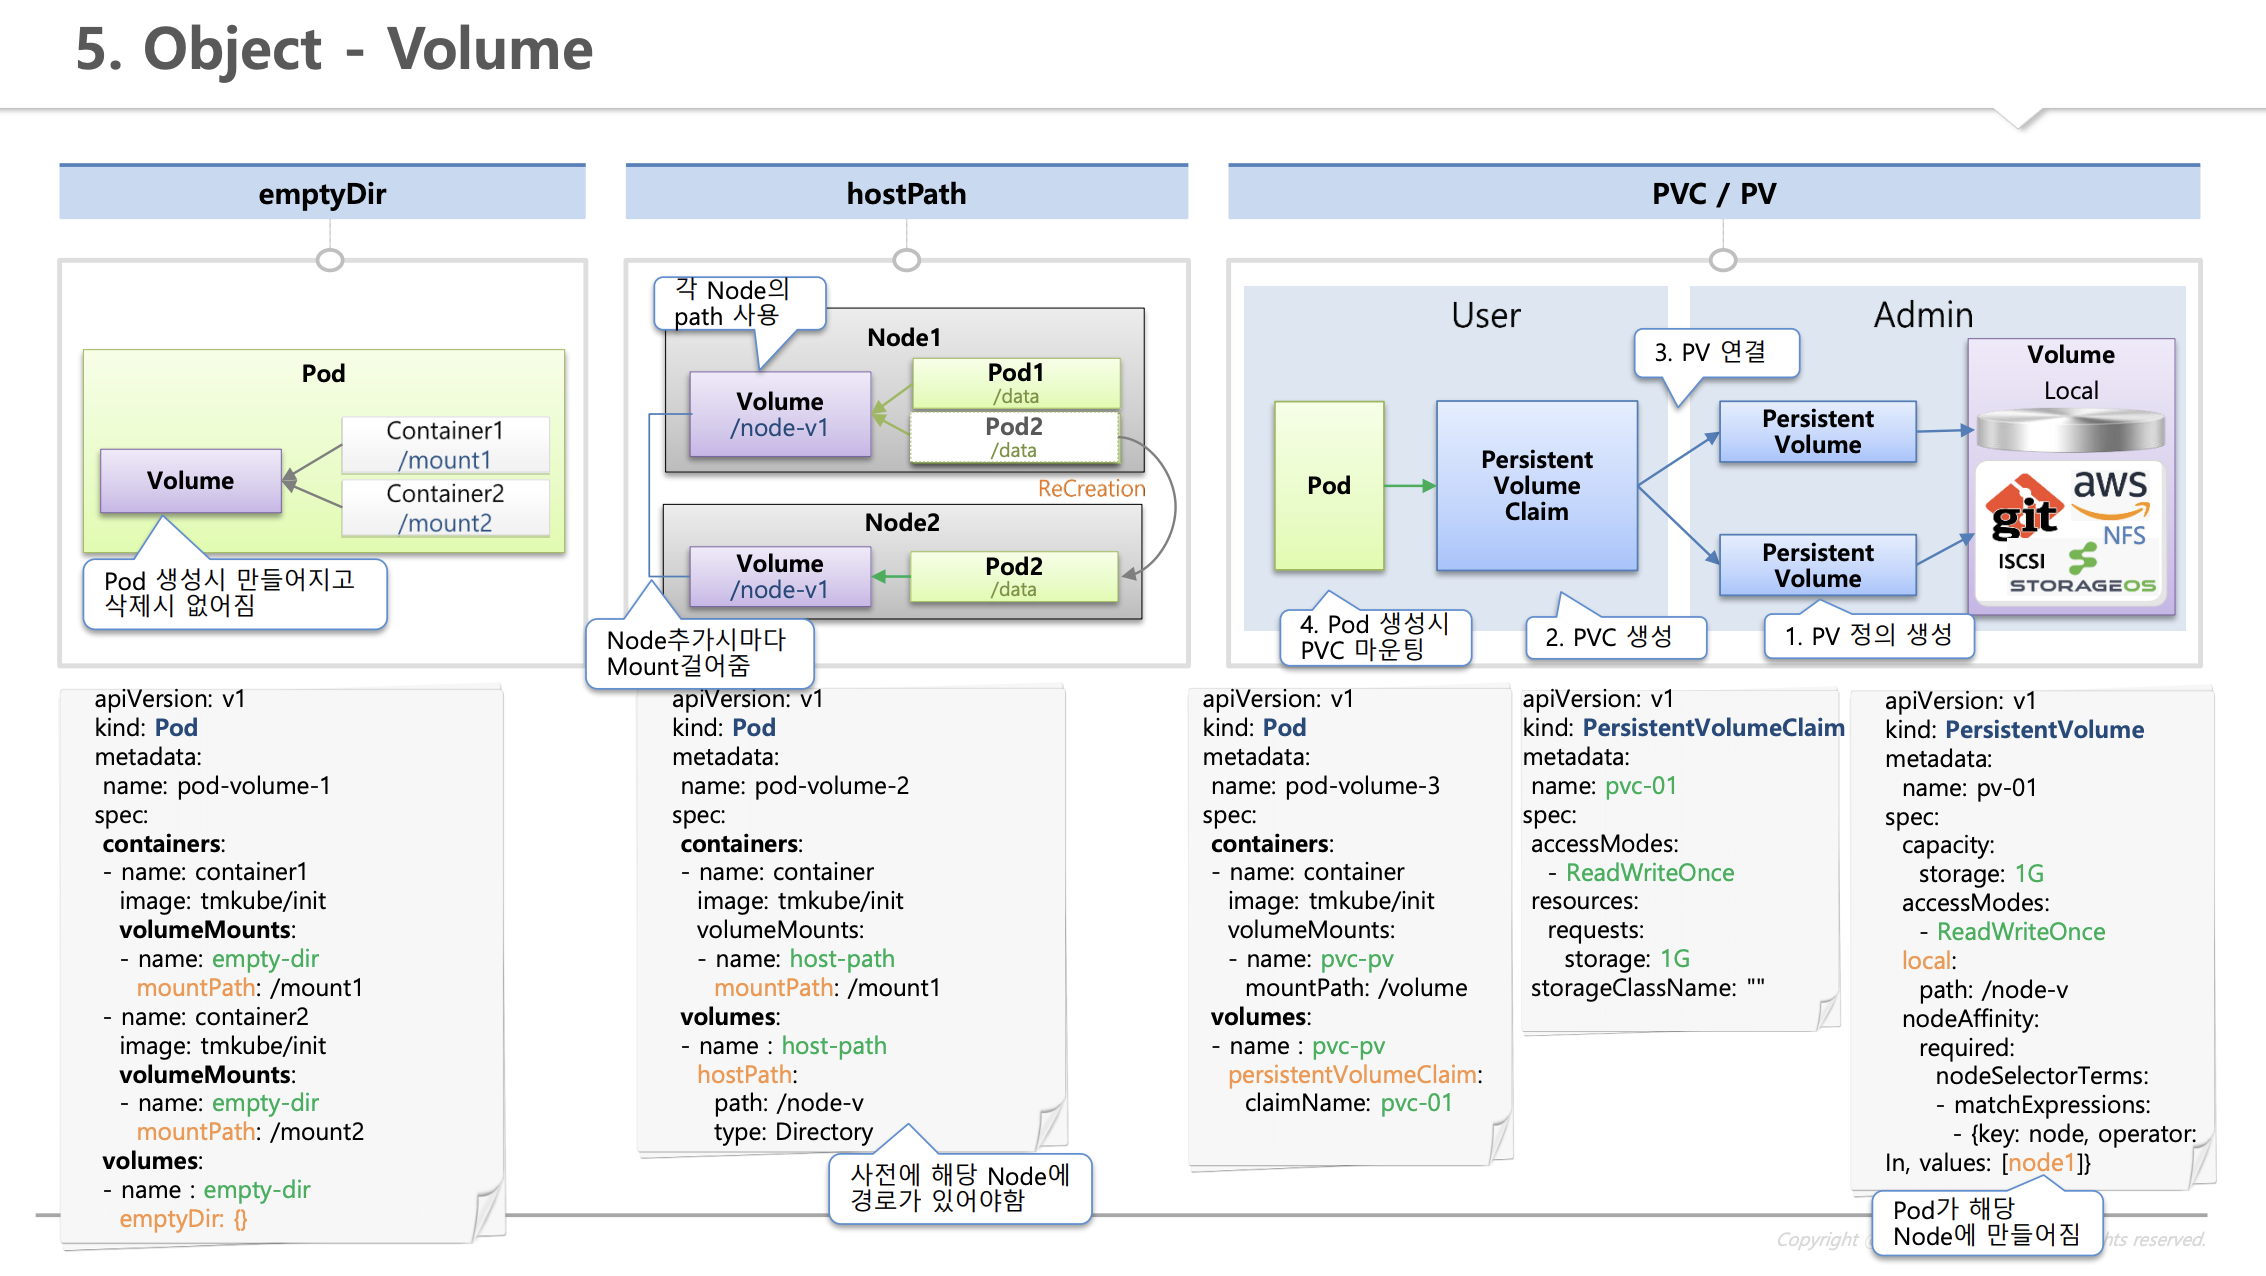Click the orange 'node1' value
This screenshot has height=1276, width=2266.
tap(2042, 1163)
